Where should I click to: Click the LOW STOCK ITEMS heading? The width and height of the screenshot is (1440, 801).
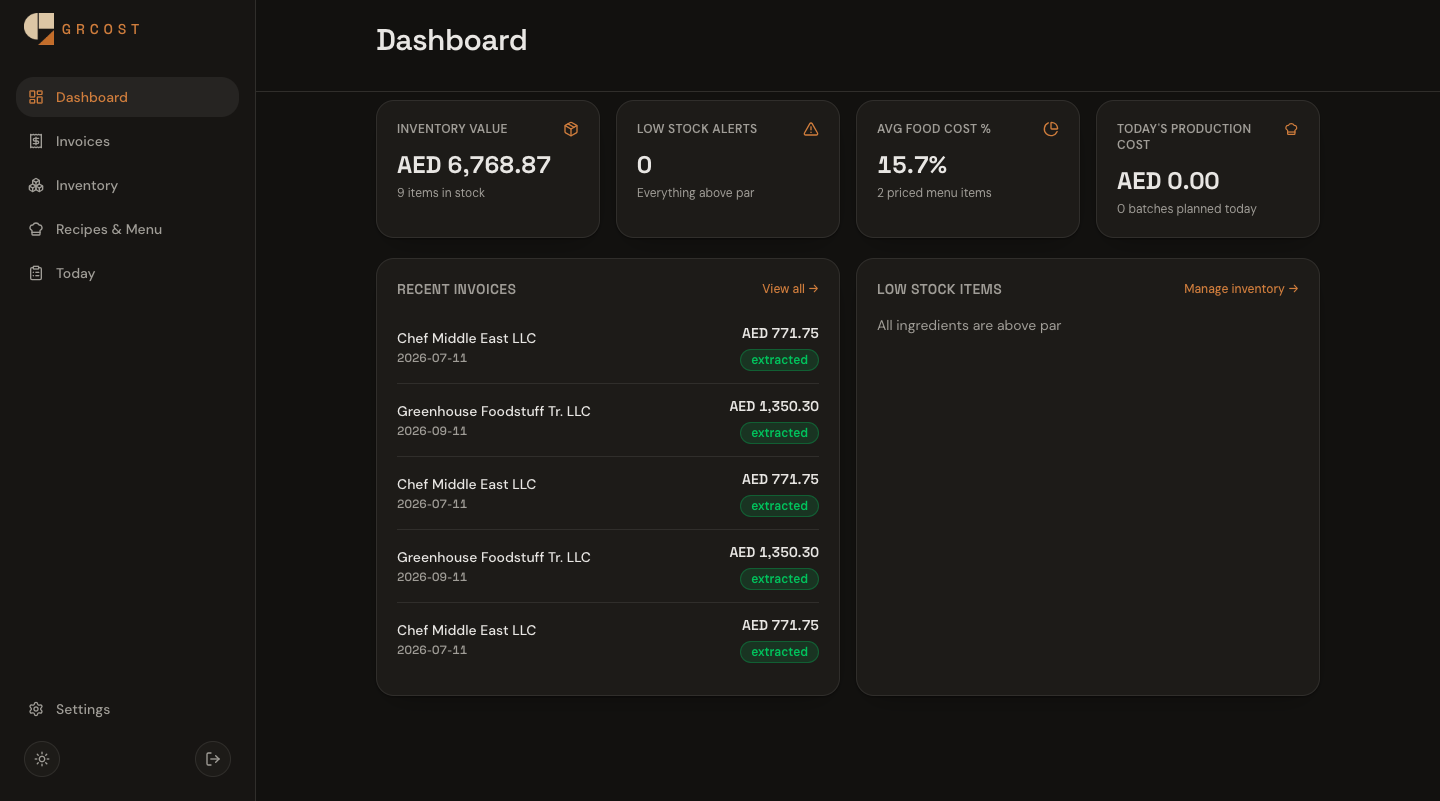[939, 289]
